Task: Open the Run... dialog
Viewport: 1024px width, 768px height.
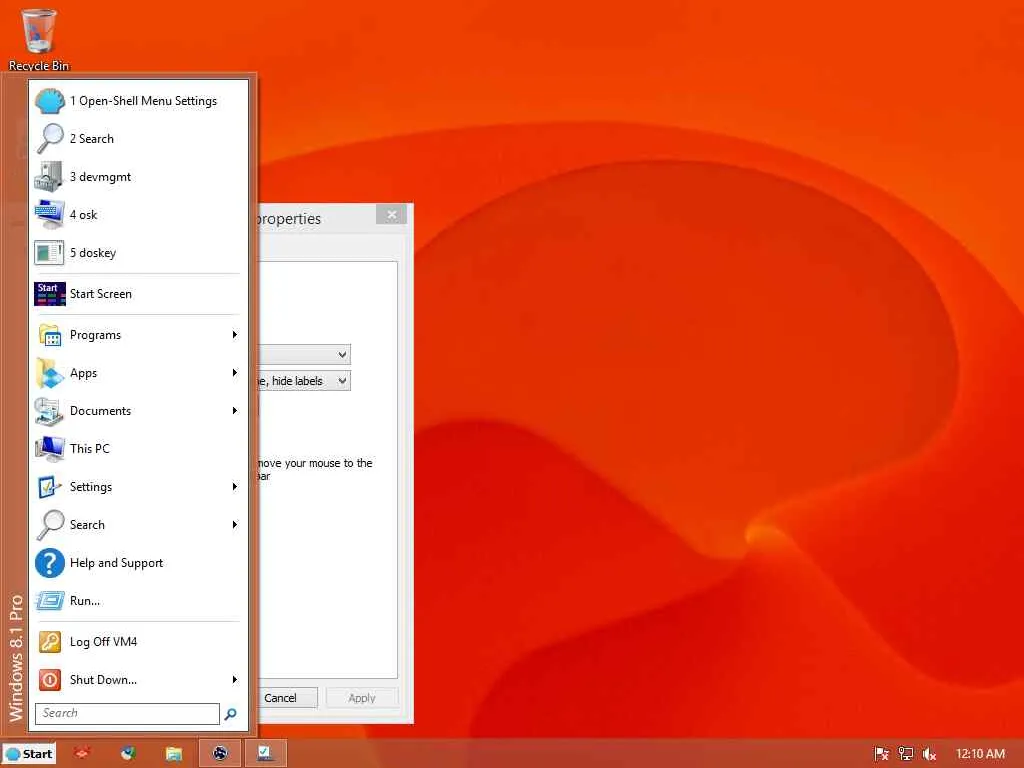Action: coord(138,600)
